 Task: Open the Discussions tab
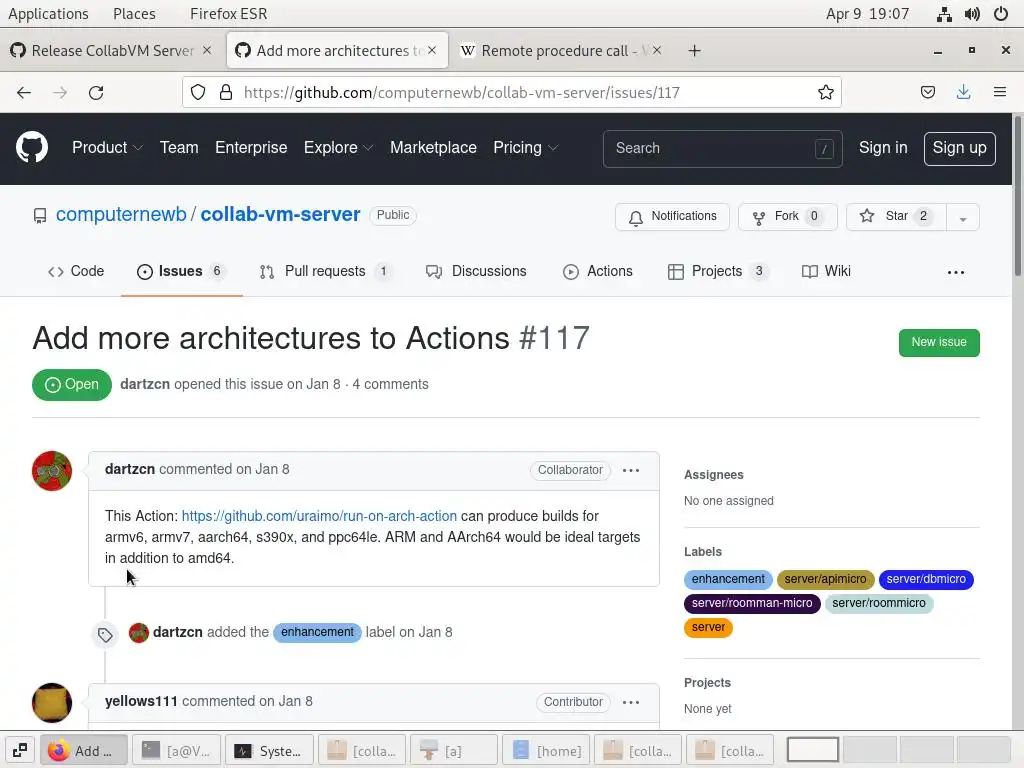point(475,271)
